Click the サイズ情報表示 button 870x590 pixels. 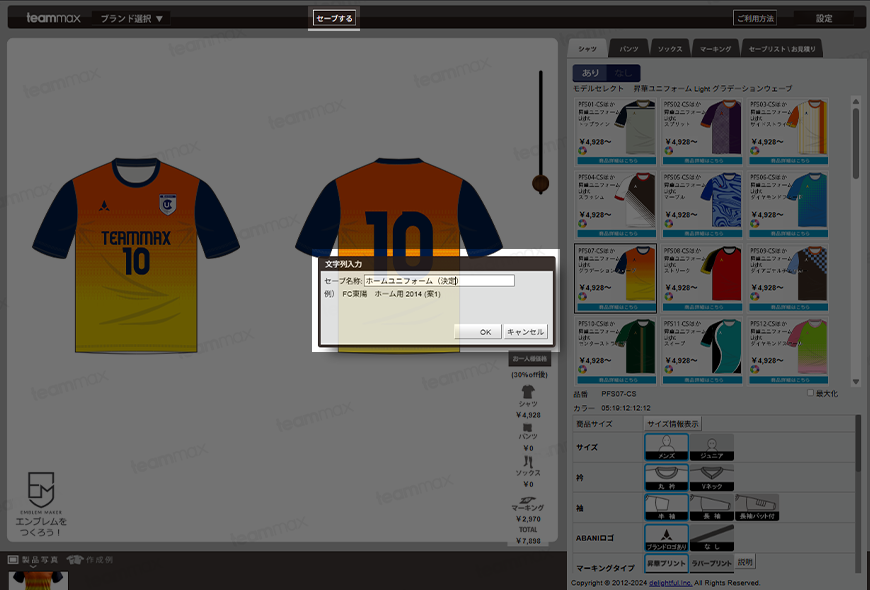[x=672, y=424]
